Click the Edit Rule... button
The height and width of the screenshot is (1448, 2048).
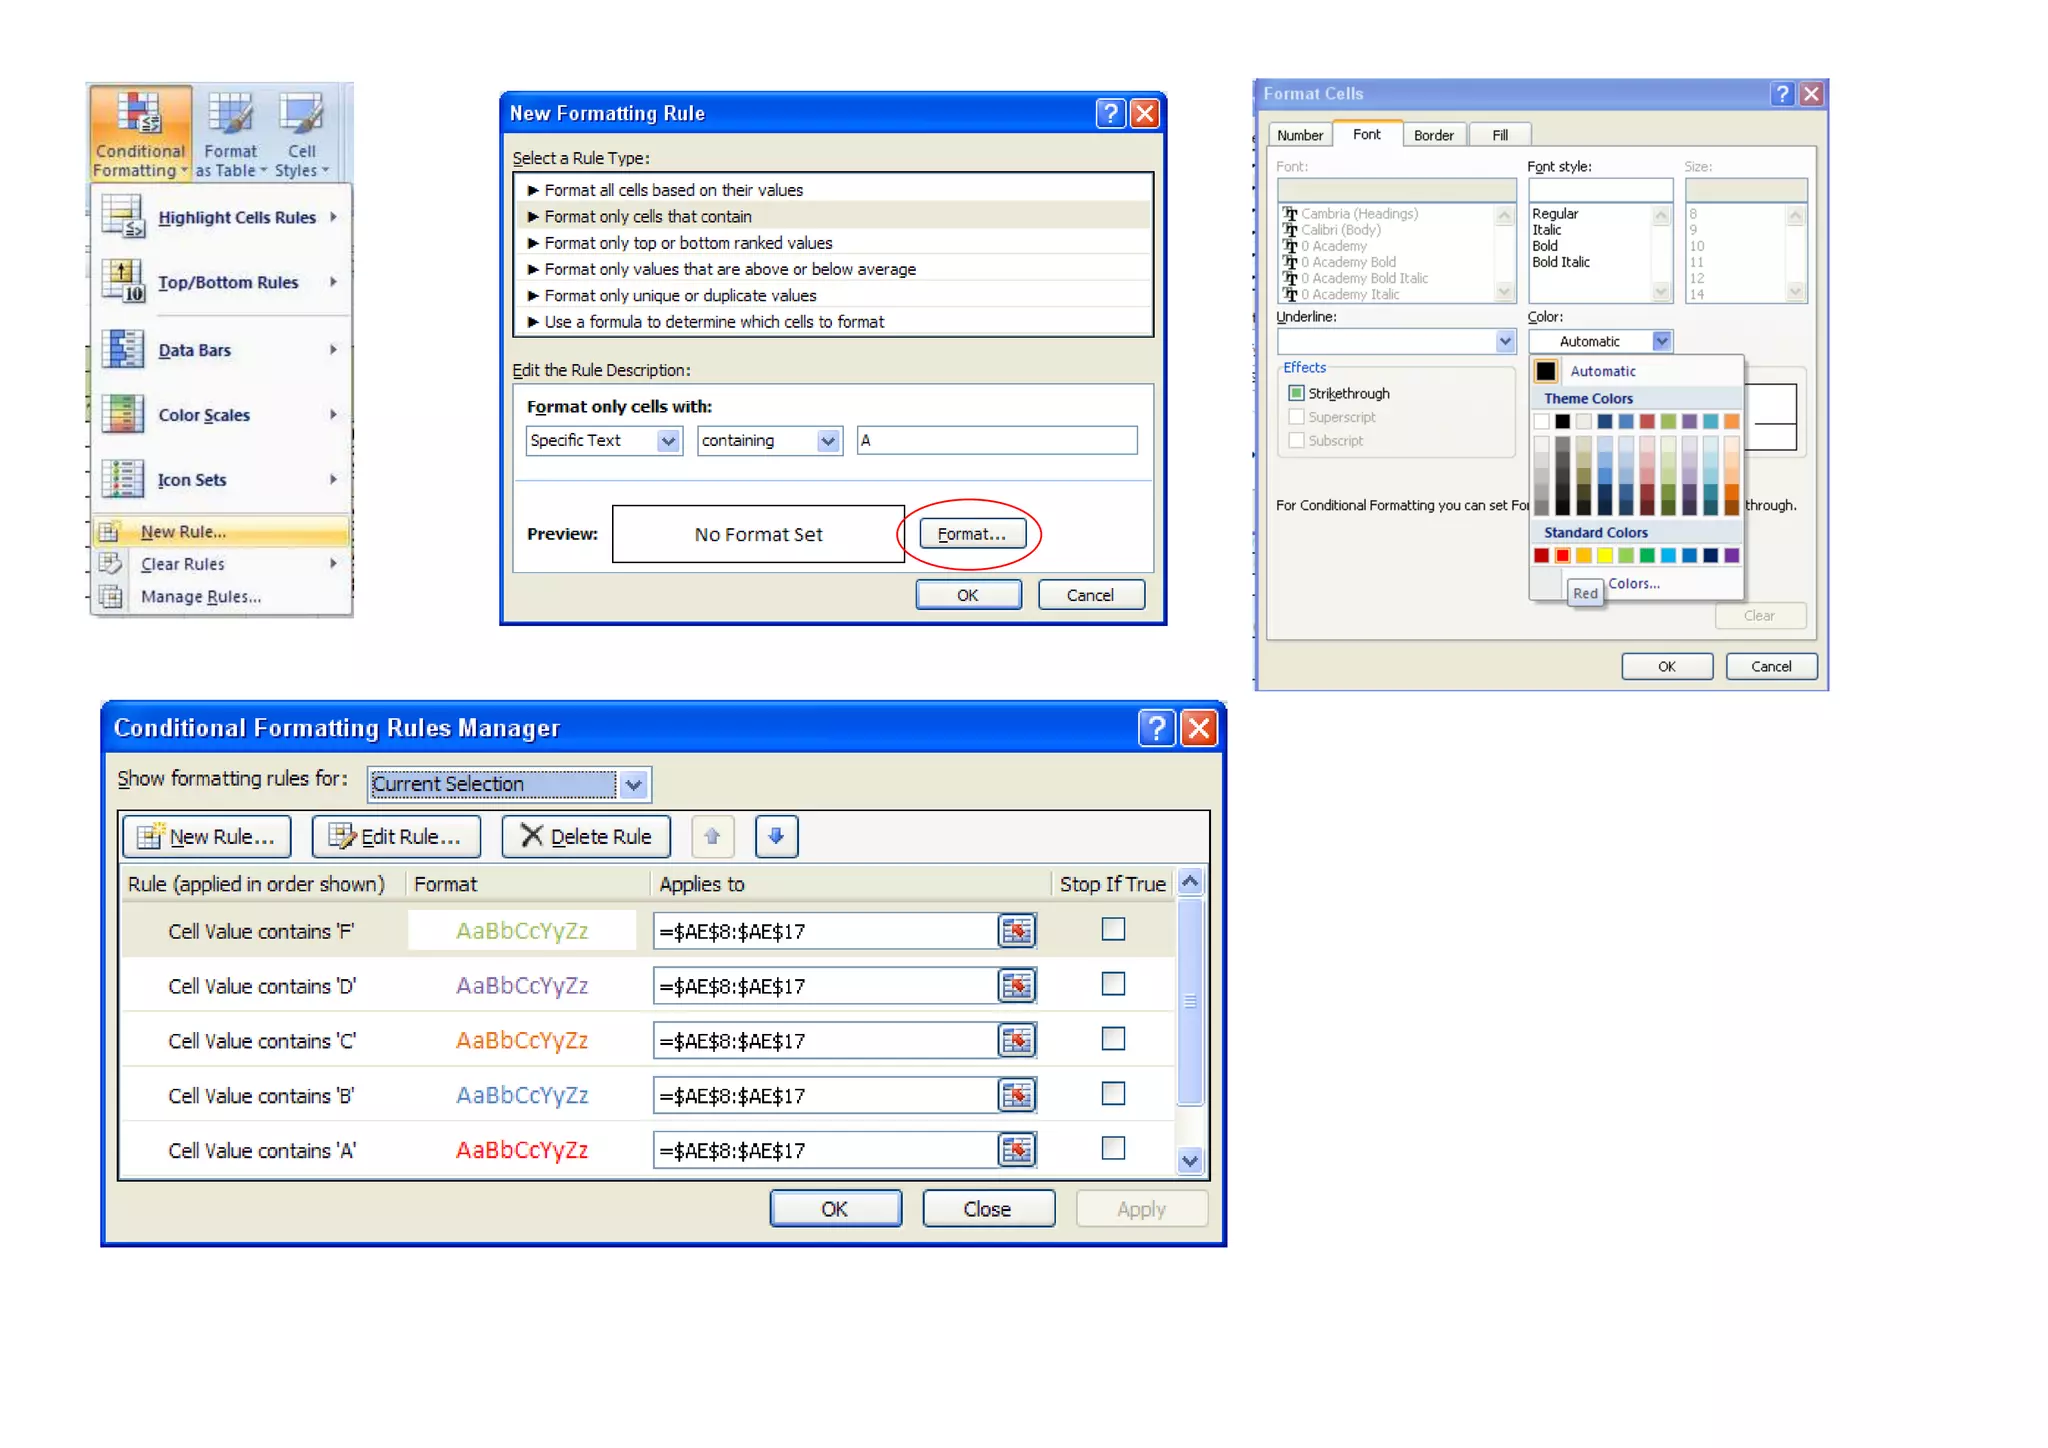tap(396, 836)
